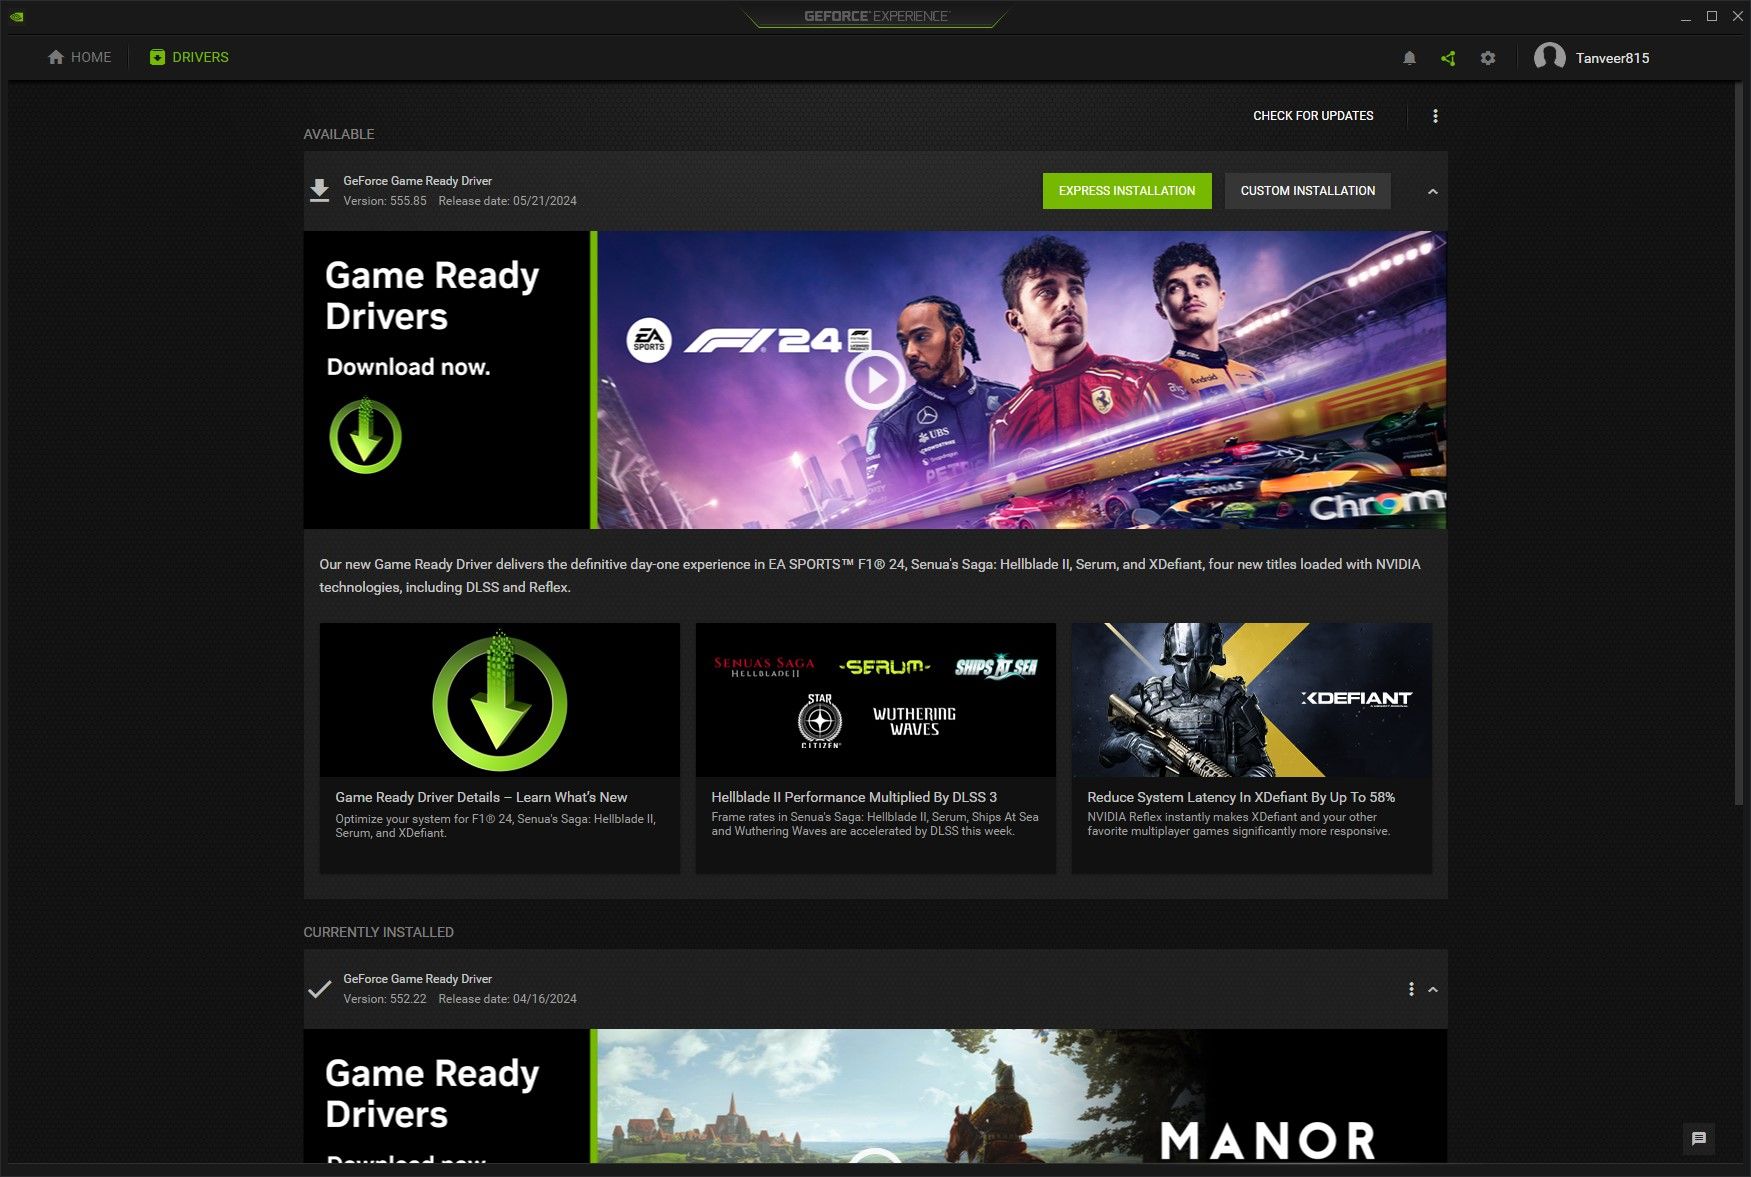Open three-dot menu for installed driver 552.22
Image resolution: width=1751 pixels, height=1177 pixels.
[x=1411, y=989]
